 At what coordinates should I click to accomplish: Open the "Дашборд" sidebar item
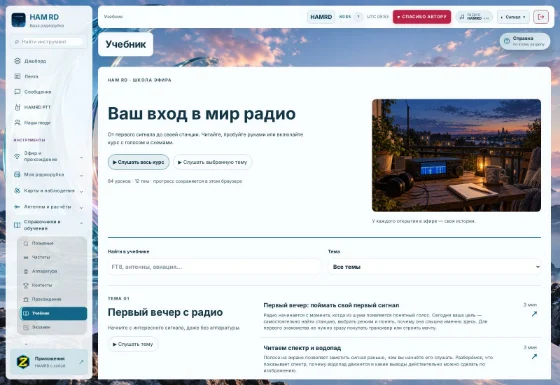49,61
